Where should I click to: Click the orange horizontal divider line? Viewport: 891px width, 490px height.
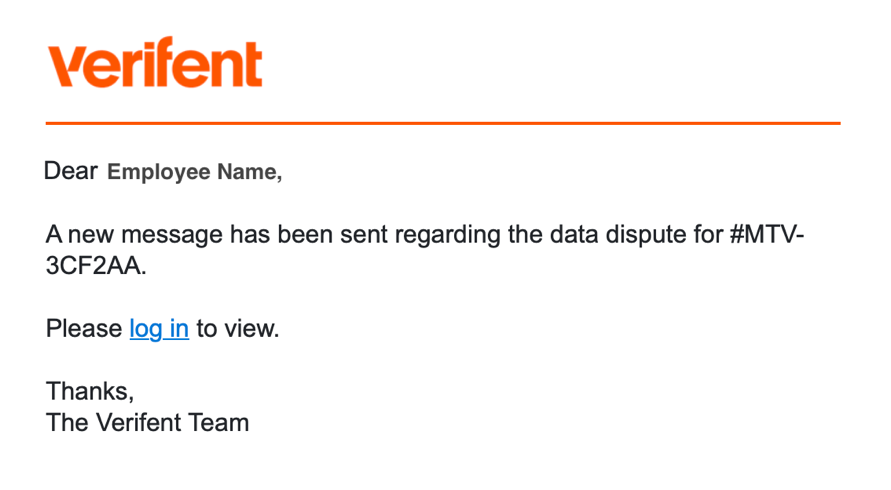443,124
